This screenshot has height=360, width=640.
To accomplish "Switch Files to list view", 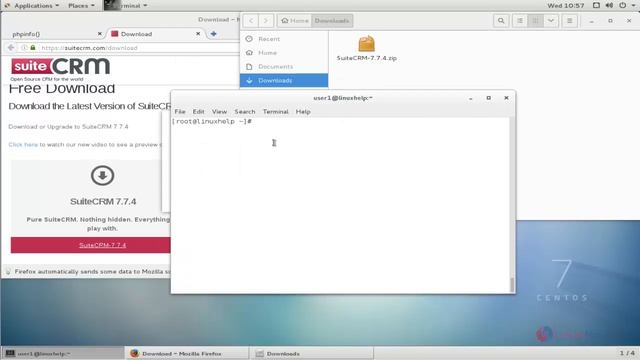I will 520,20.
